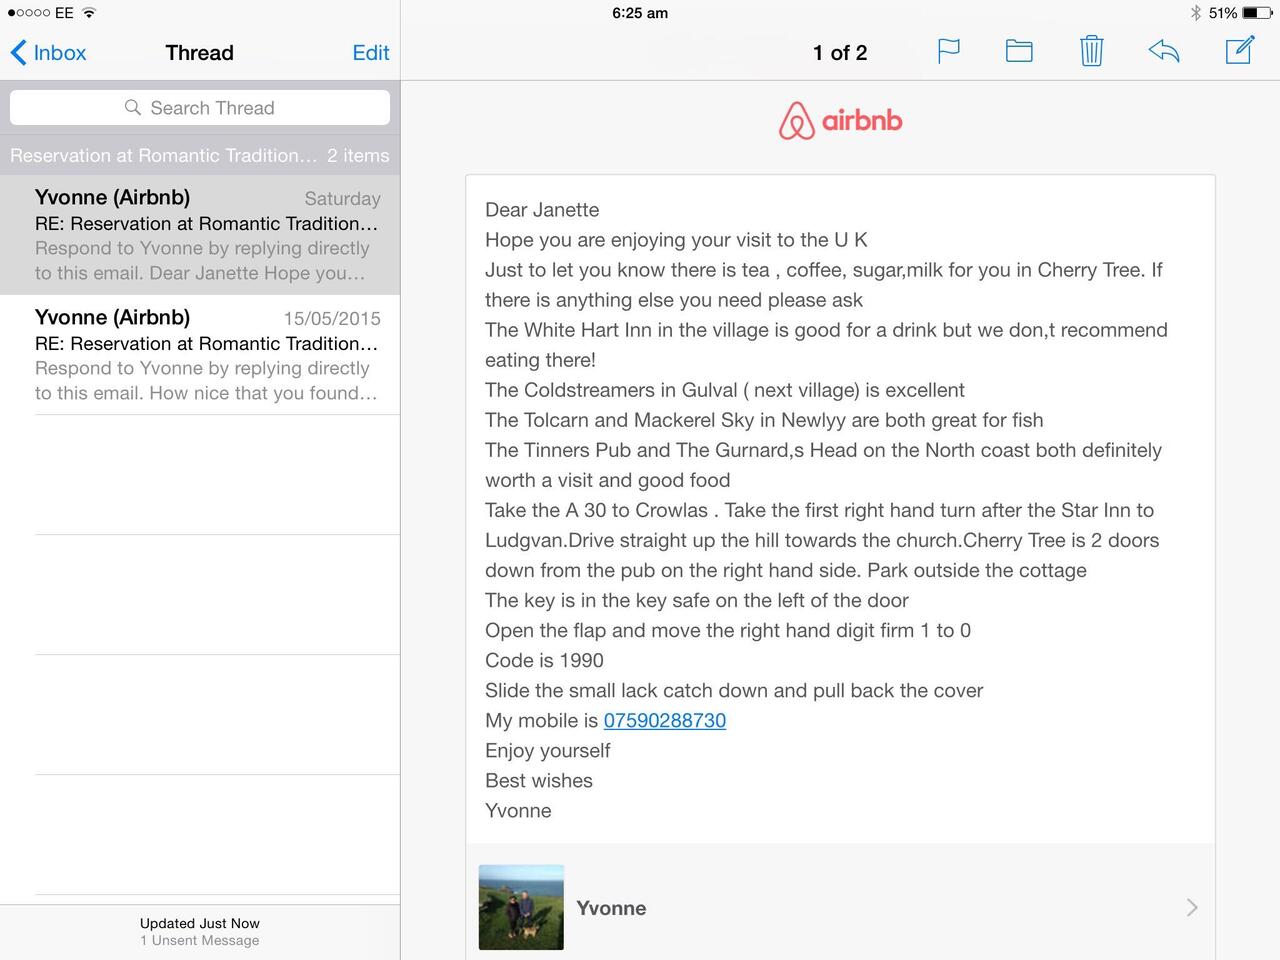
Task: Tap the reply arrow icon
Action: (1164, 51)
